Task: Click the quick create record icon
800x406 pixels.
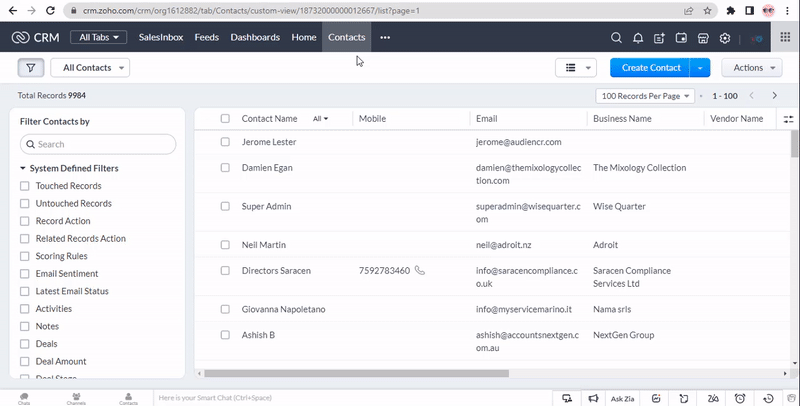Action: pyautogui.click(x=659, y=38)
